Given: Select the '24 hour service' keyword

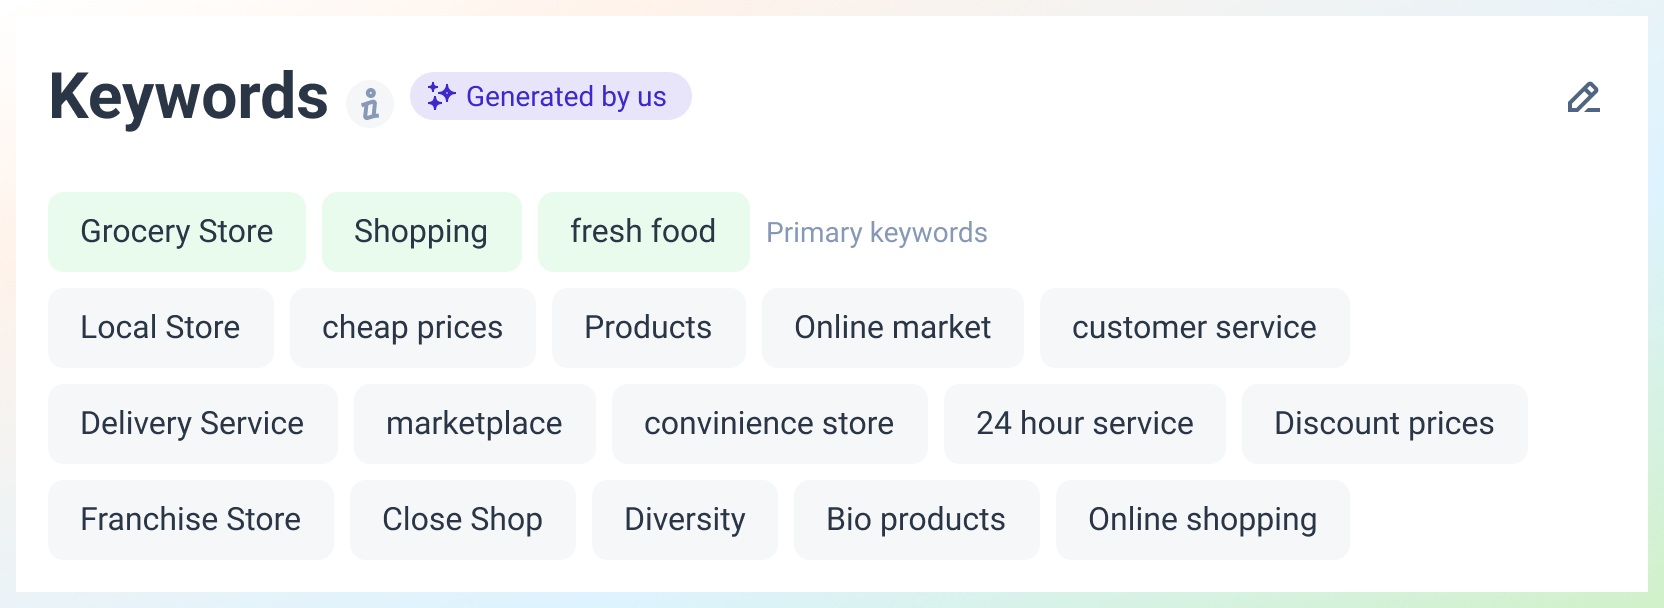Looking at the screenshot, I should pos(1084,424).
